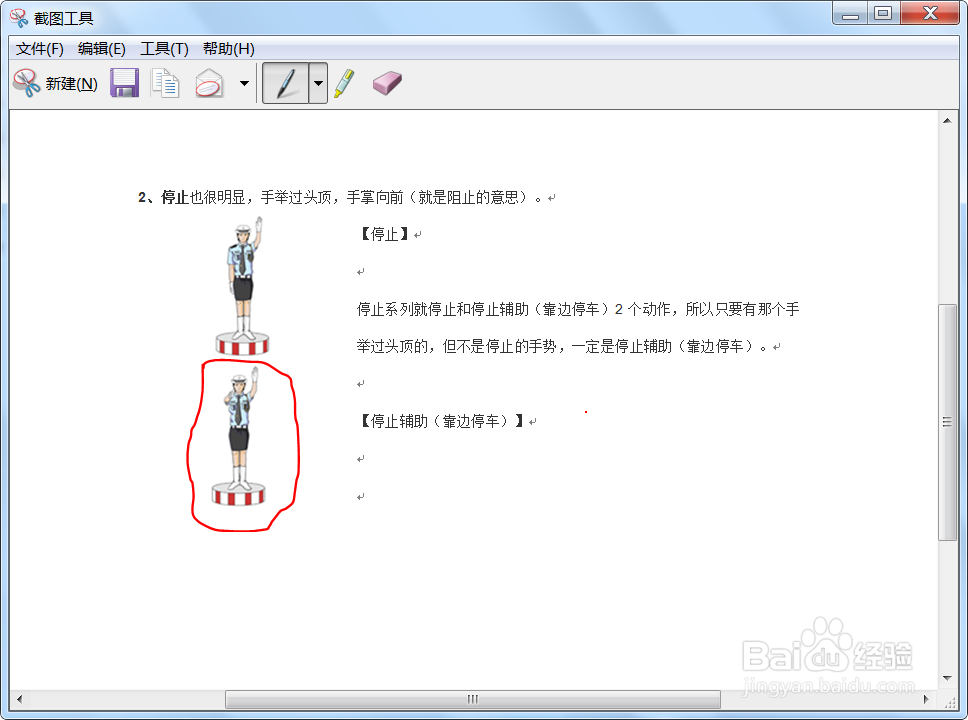The width and height of the screenshot is (968, 720).
Task: Click the scissors icon to start a snip
Action: pos(24,83)
